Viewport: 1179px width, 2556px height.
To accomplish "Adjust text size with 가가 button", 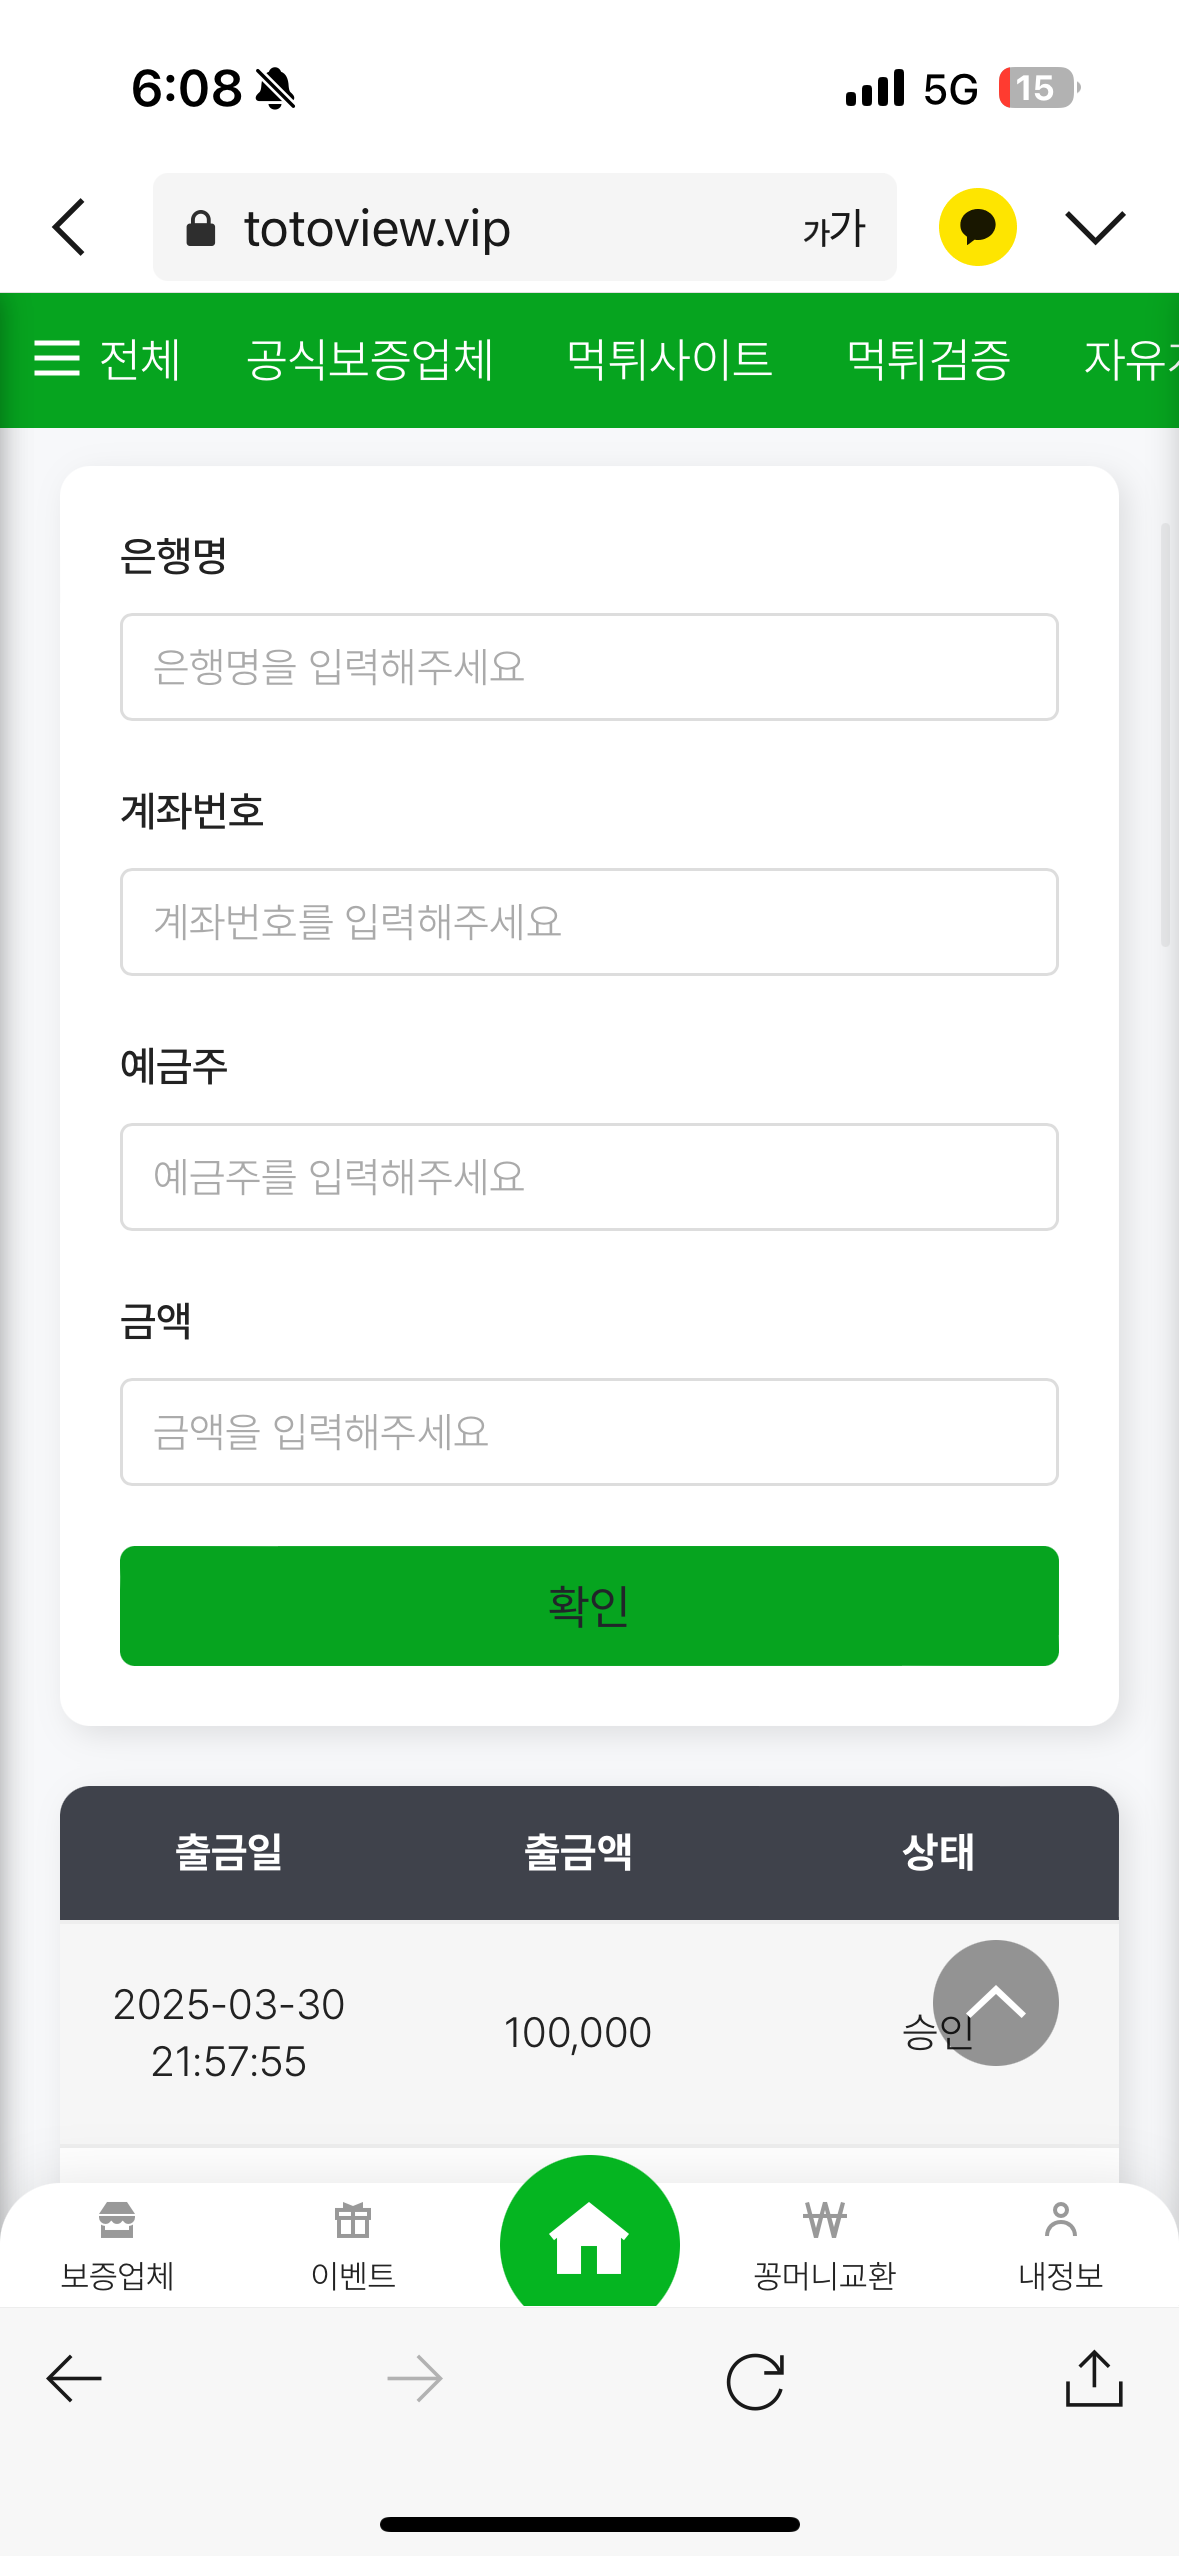I will pos(833,229).
